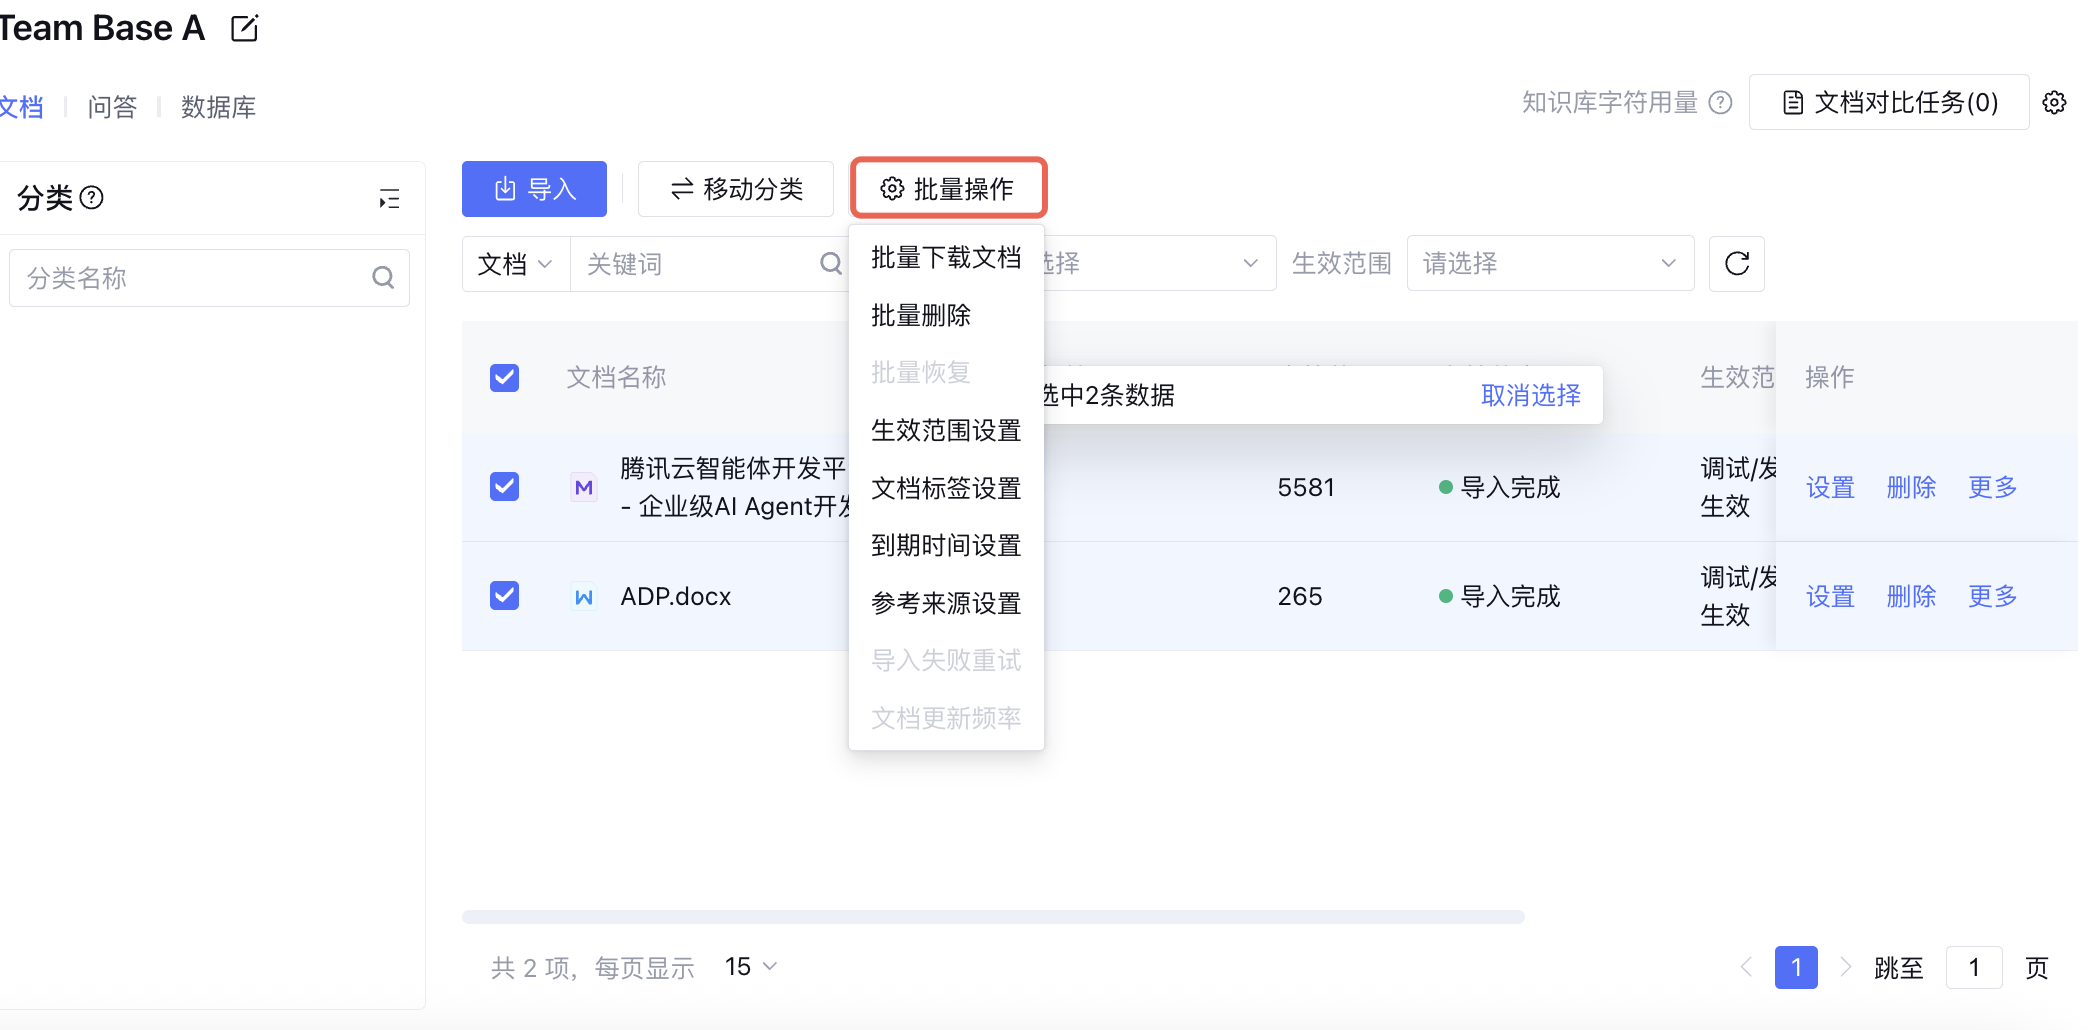The image size is (2096, 1030).
Task: Uncheck the ADP.docx row checkbox
Action: pos(504,595)
